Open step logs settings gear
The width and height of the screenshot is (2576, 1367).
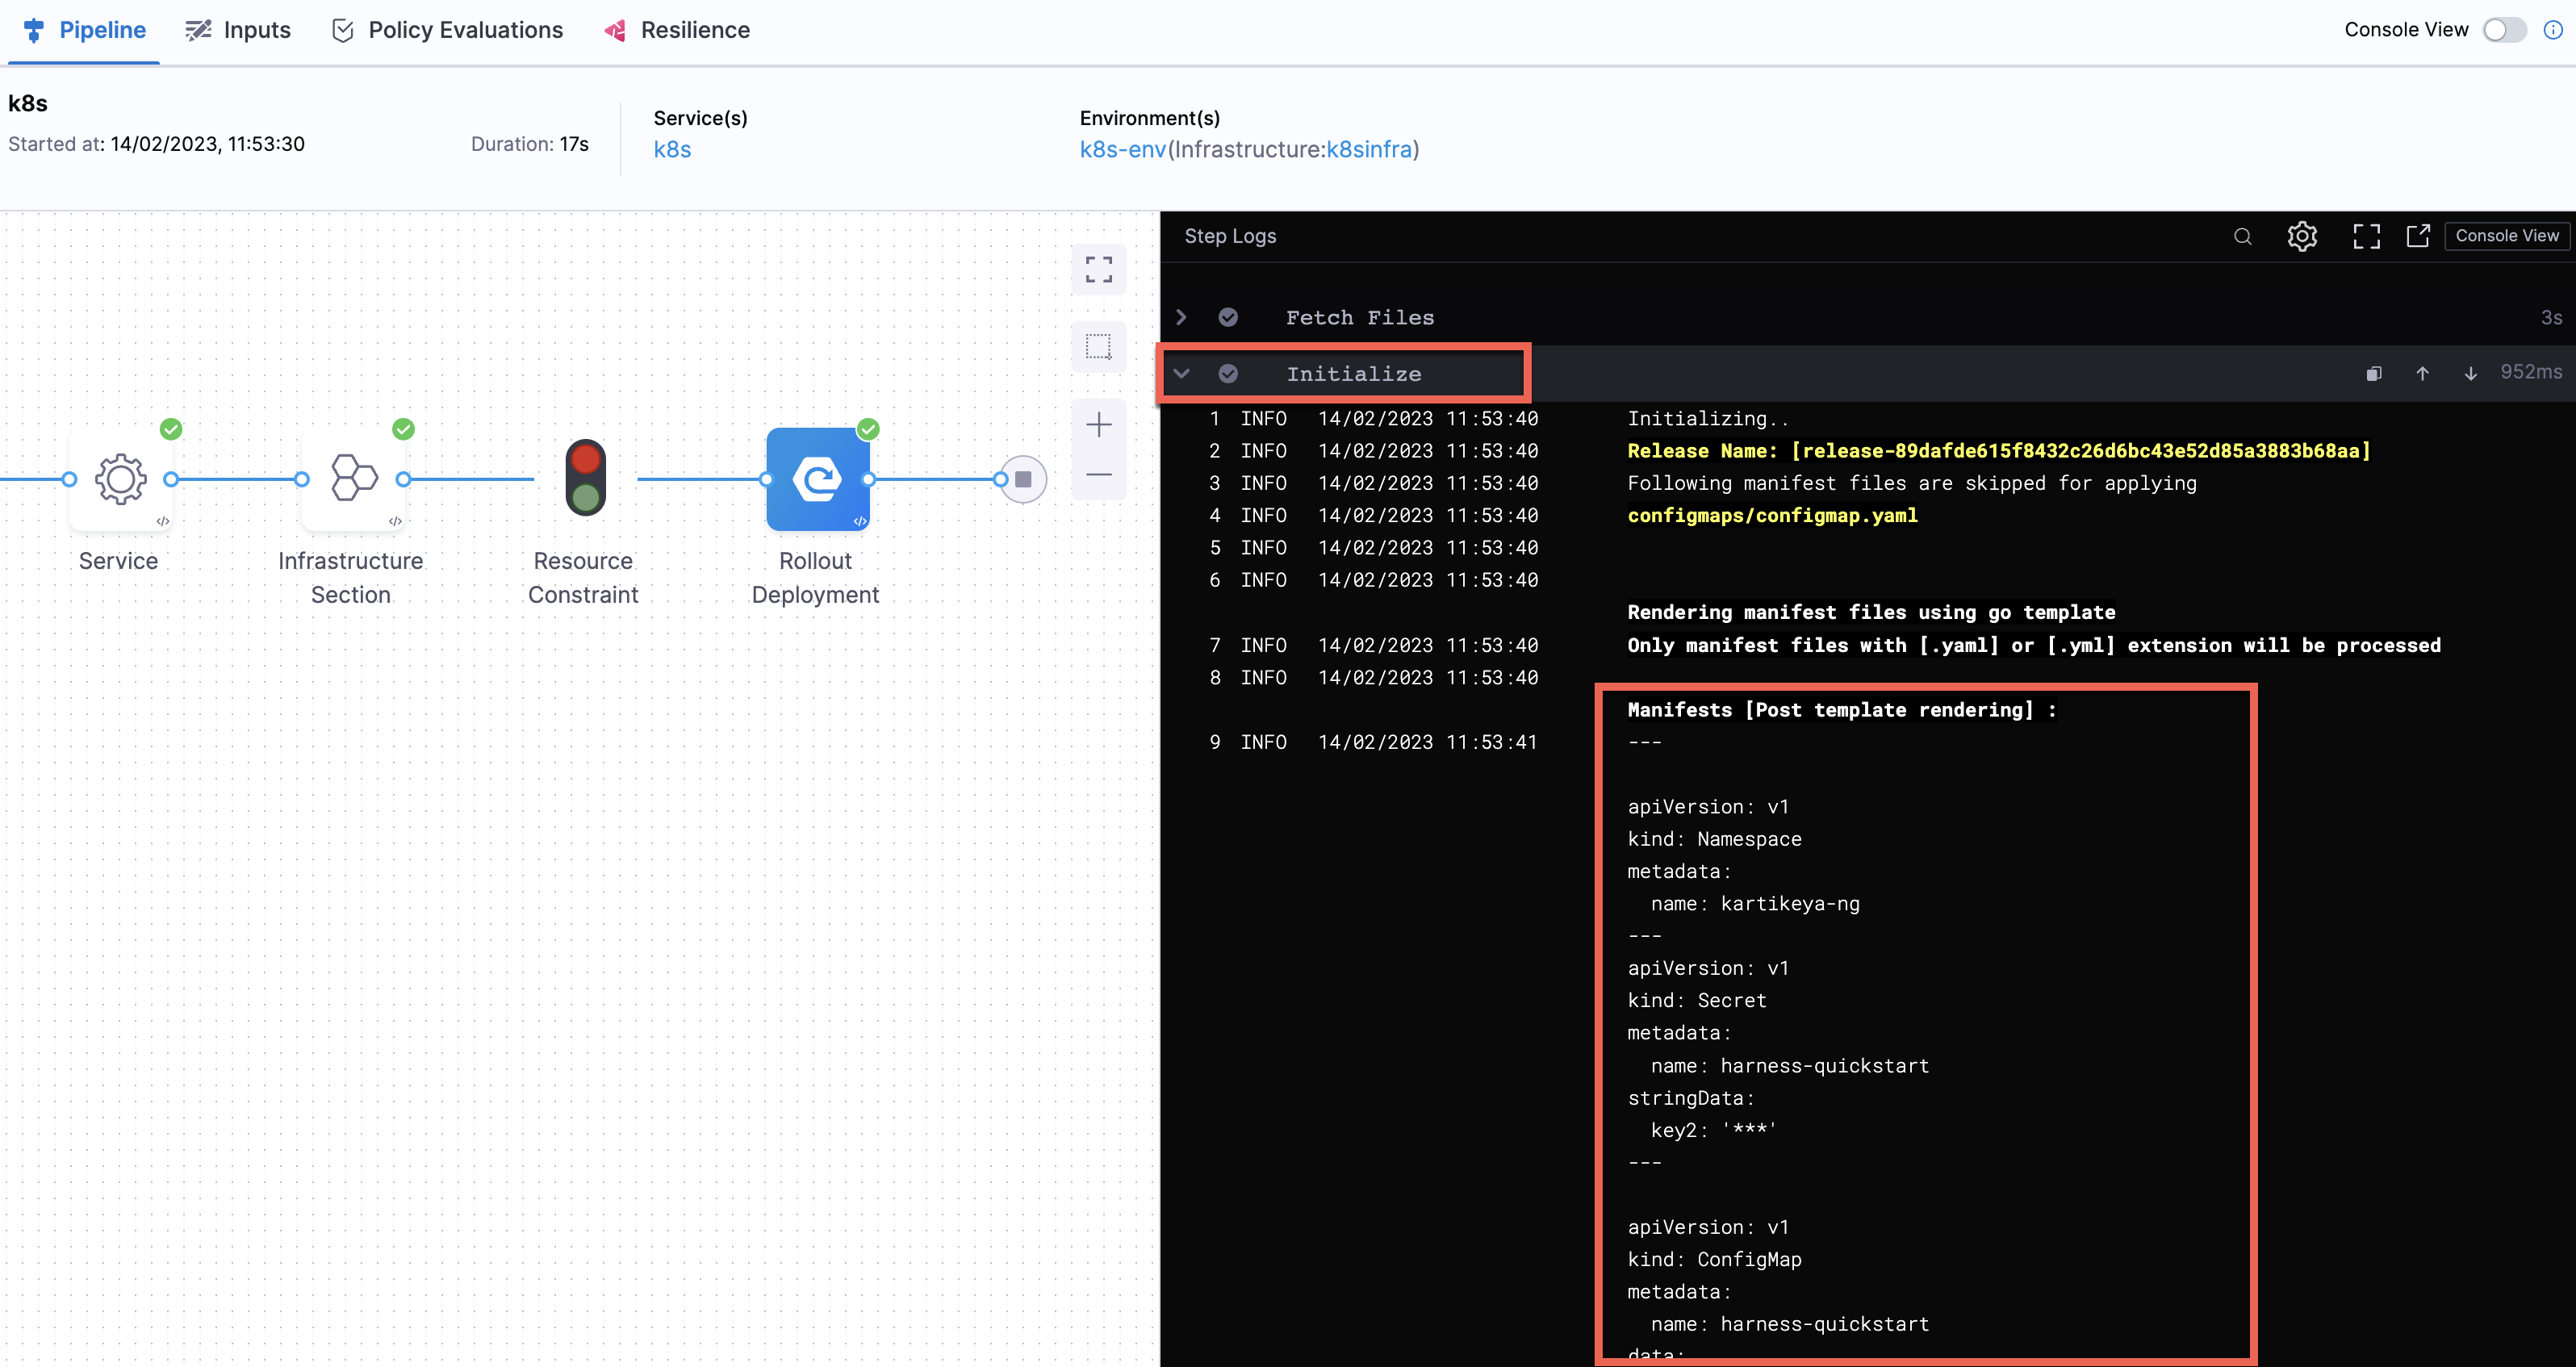(2302, 237)
